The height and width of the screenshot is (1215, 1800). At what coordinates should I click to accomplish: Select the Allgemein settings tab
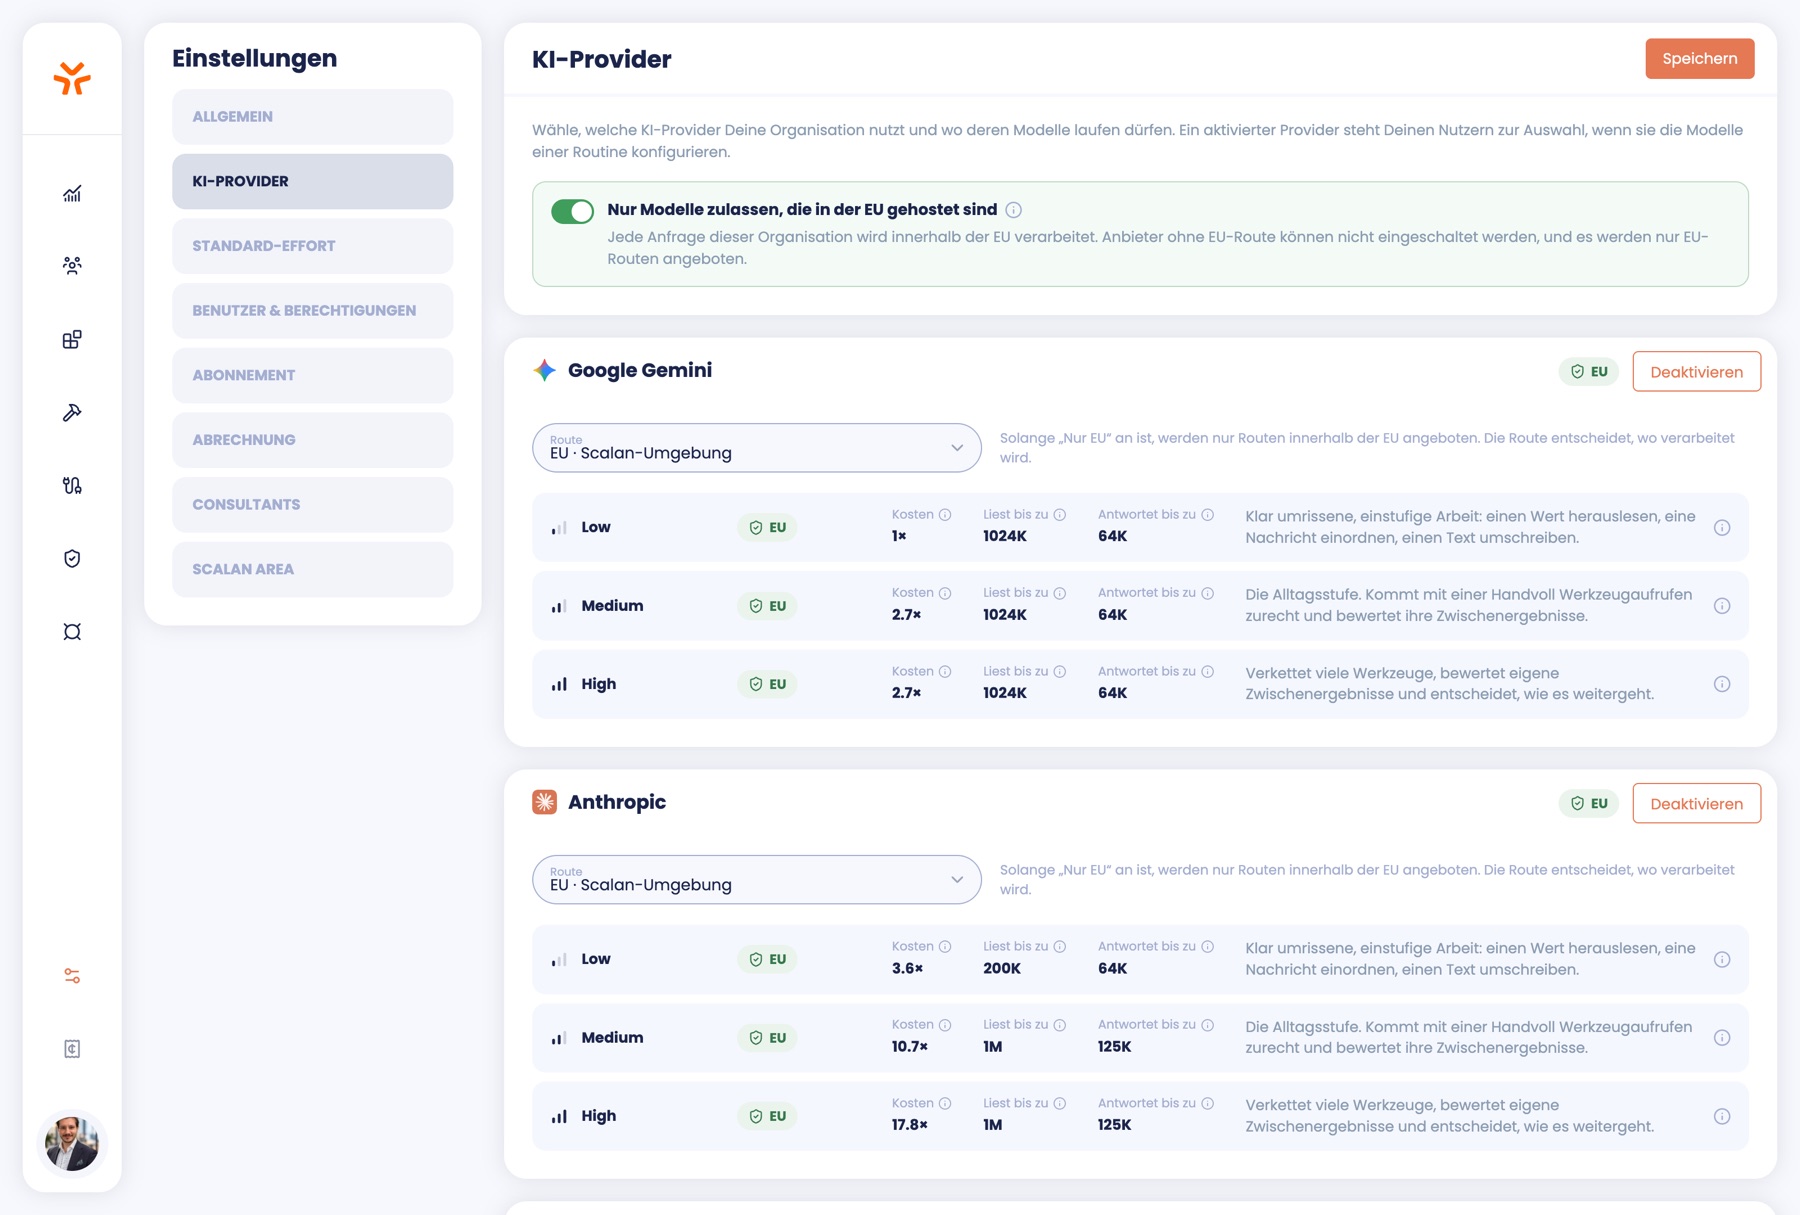(313, 117)
